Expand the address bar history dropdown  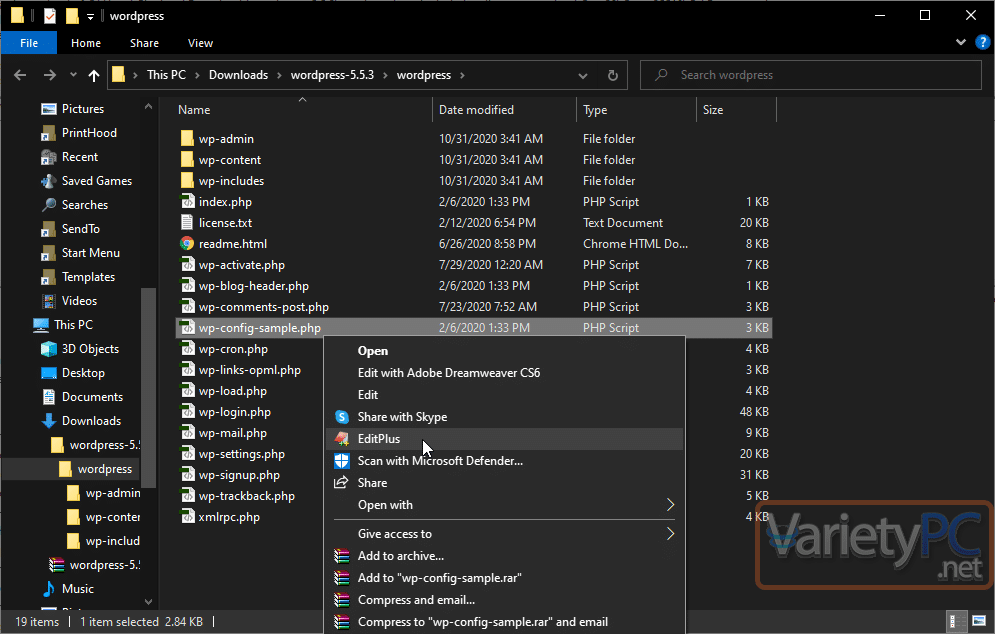[x=583, y=76]
